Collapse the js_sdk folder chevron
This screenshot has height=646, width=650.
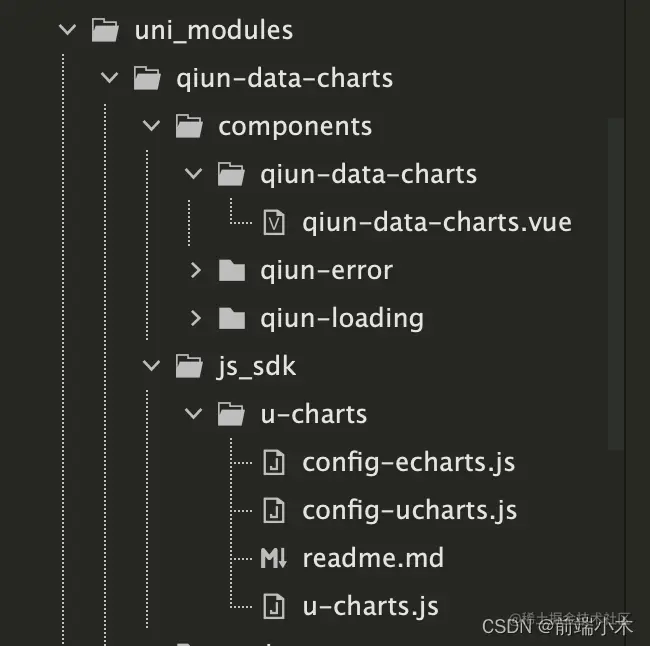point(151,366)
